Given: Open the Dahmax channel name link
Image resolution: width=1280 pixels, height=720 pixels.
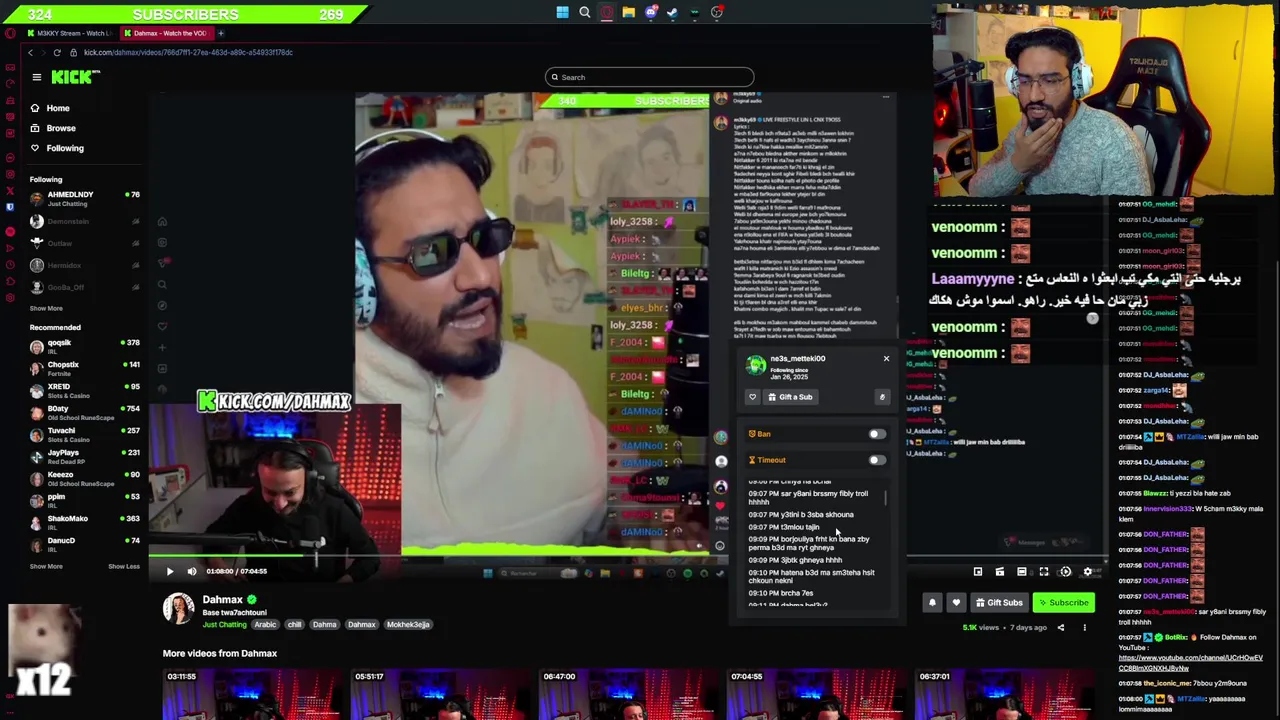Looking at the screenshot, I should (x=222, y=599).
